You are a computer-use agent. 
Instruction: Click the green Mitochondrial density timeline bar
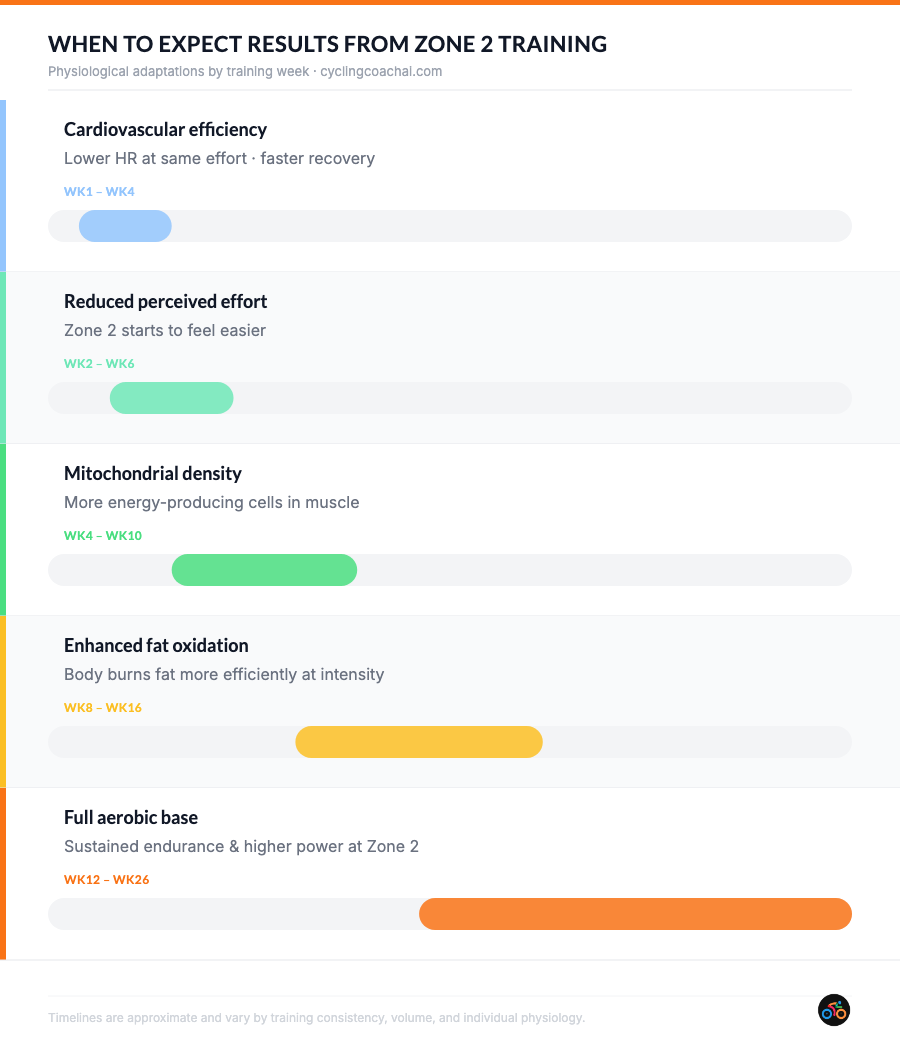pos(264,570)
